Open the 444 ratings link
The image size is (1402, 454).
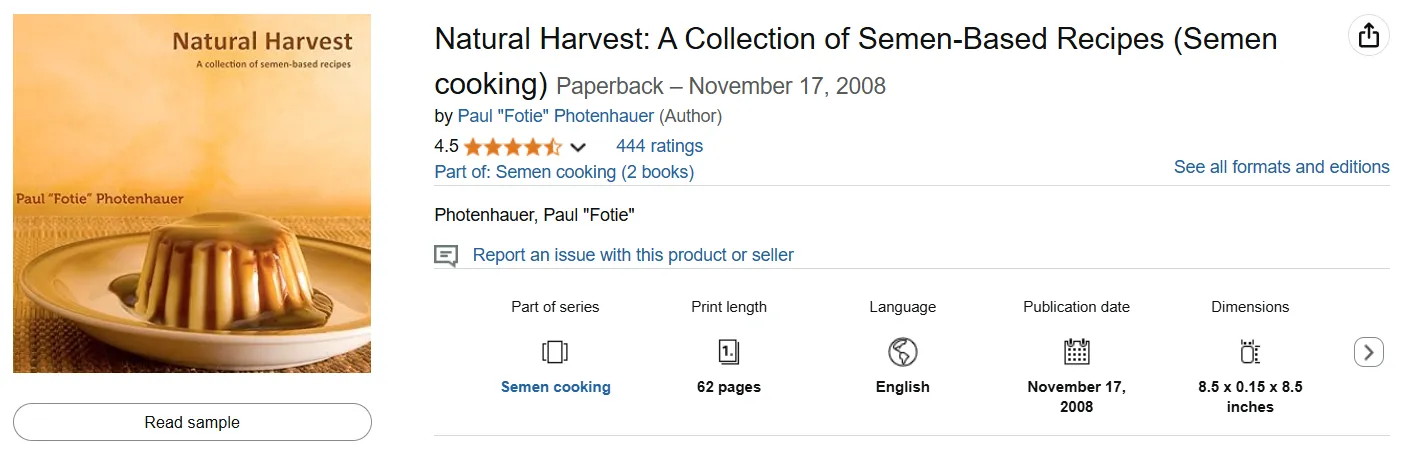(659, 146)
